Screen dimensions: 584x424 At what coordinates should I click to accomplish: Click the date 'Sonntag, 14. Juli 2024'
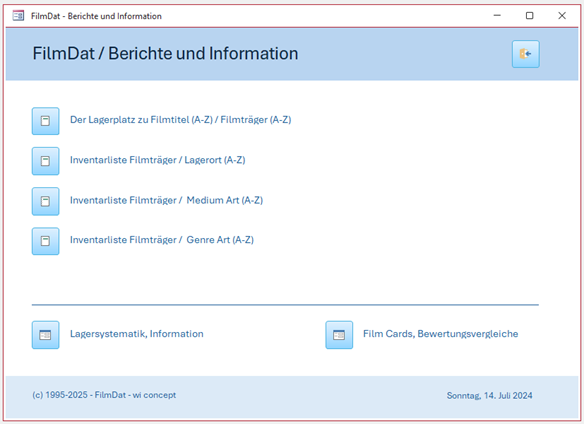(489, 396)
